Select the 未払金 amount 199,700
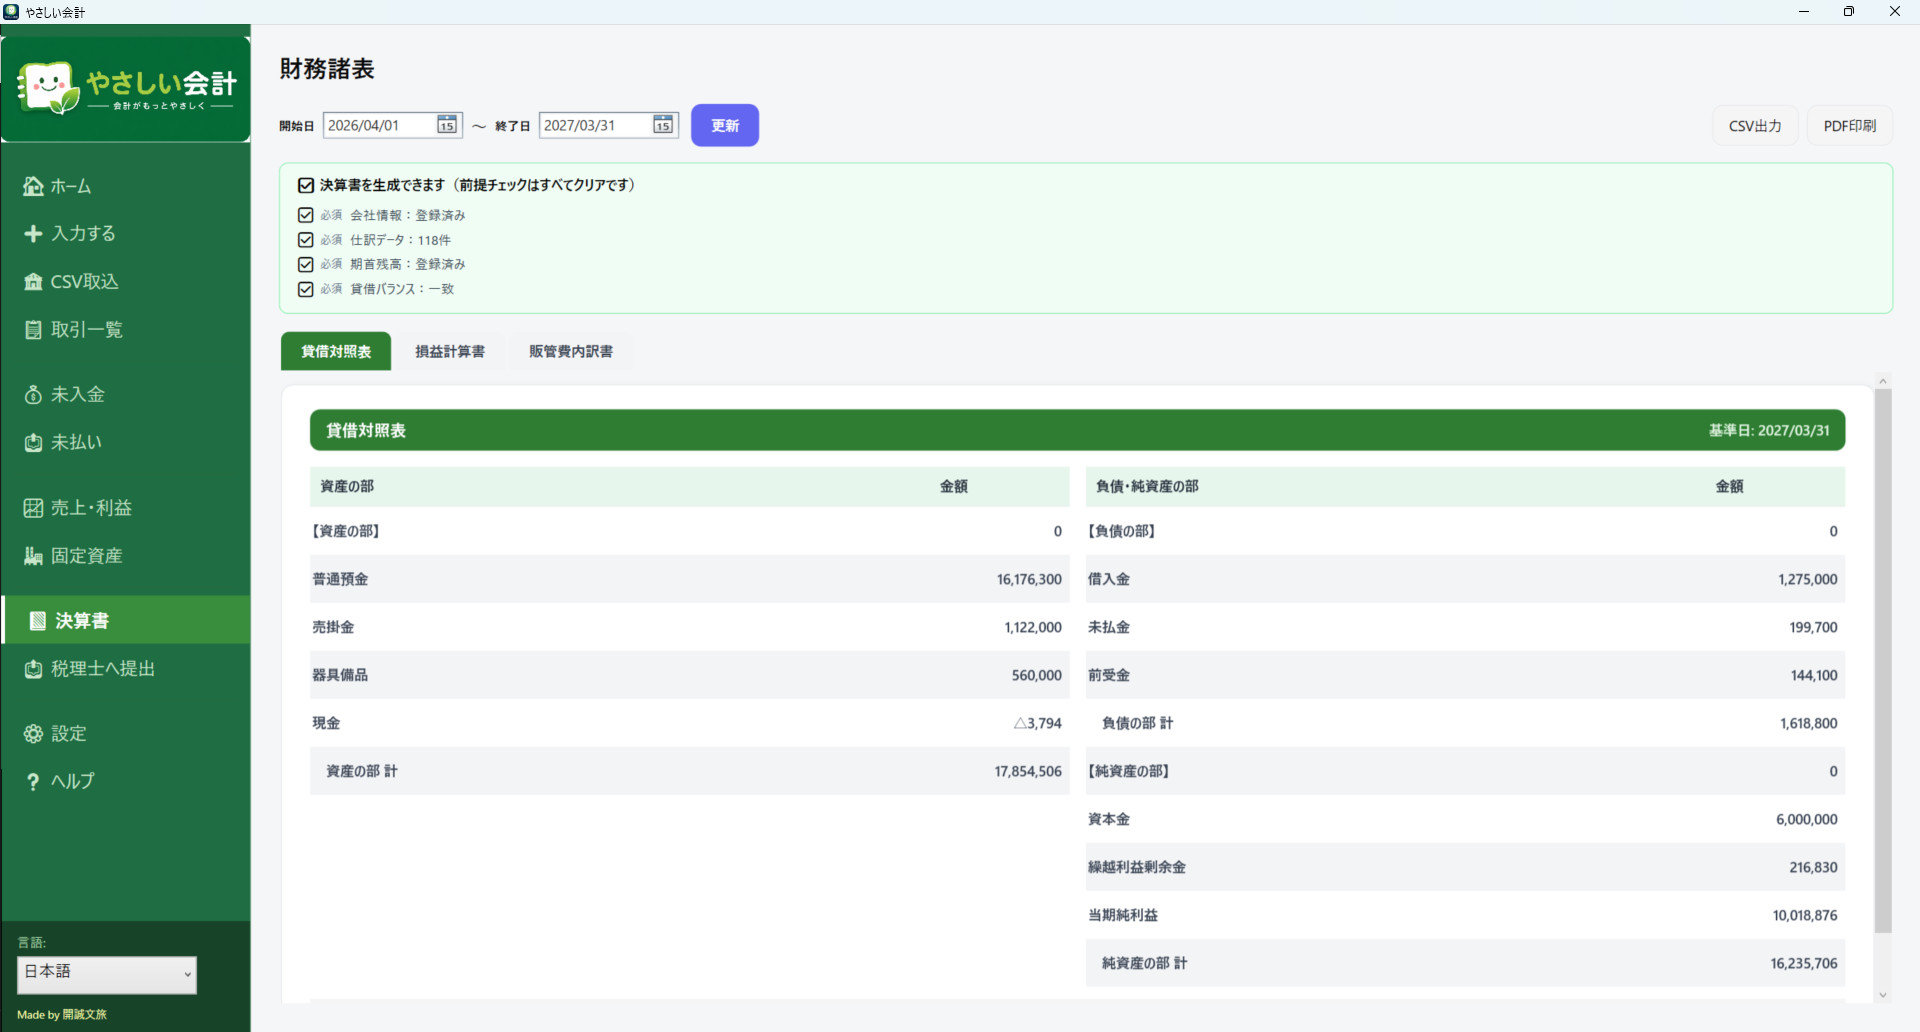The height and width of the screenshot is (1032, 1920). coord(1813,628)
